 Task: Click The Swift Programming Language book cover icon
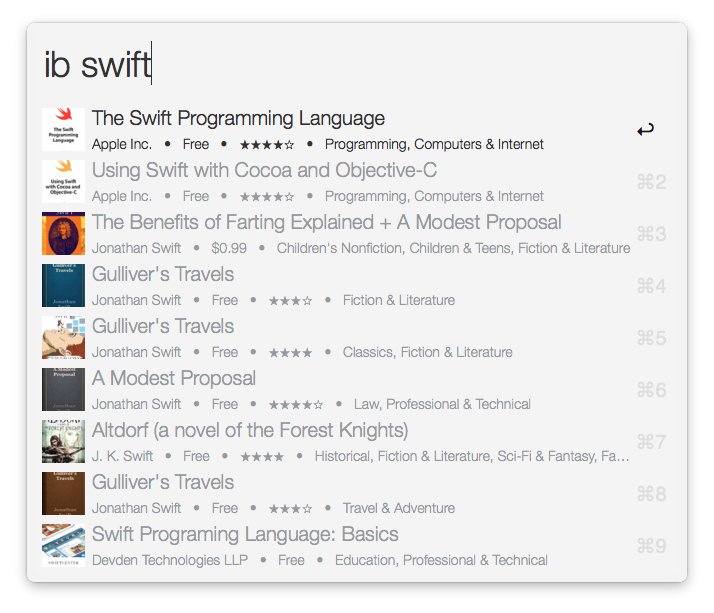(x=63, y=130)
